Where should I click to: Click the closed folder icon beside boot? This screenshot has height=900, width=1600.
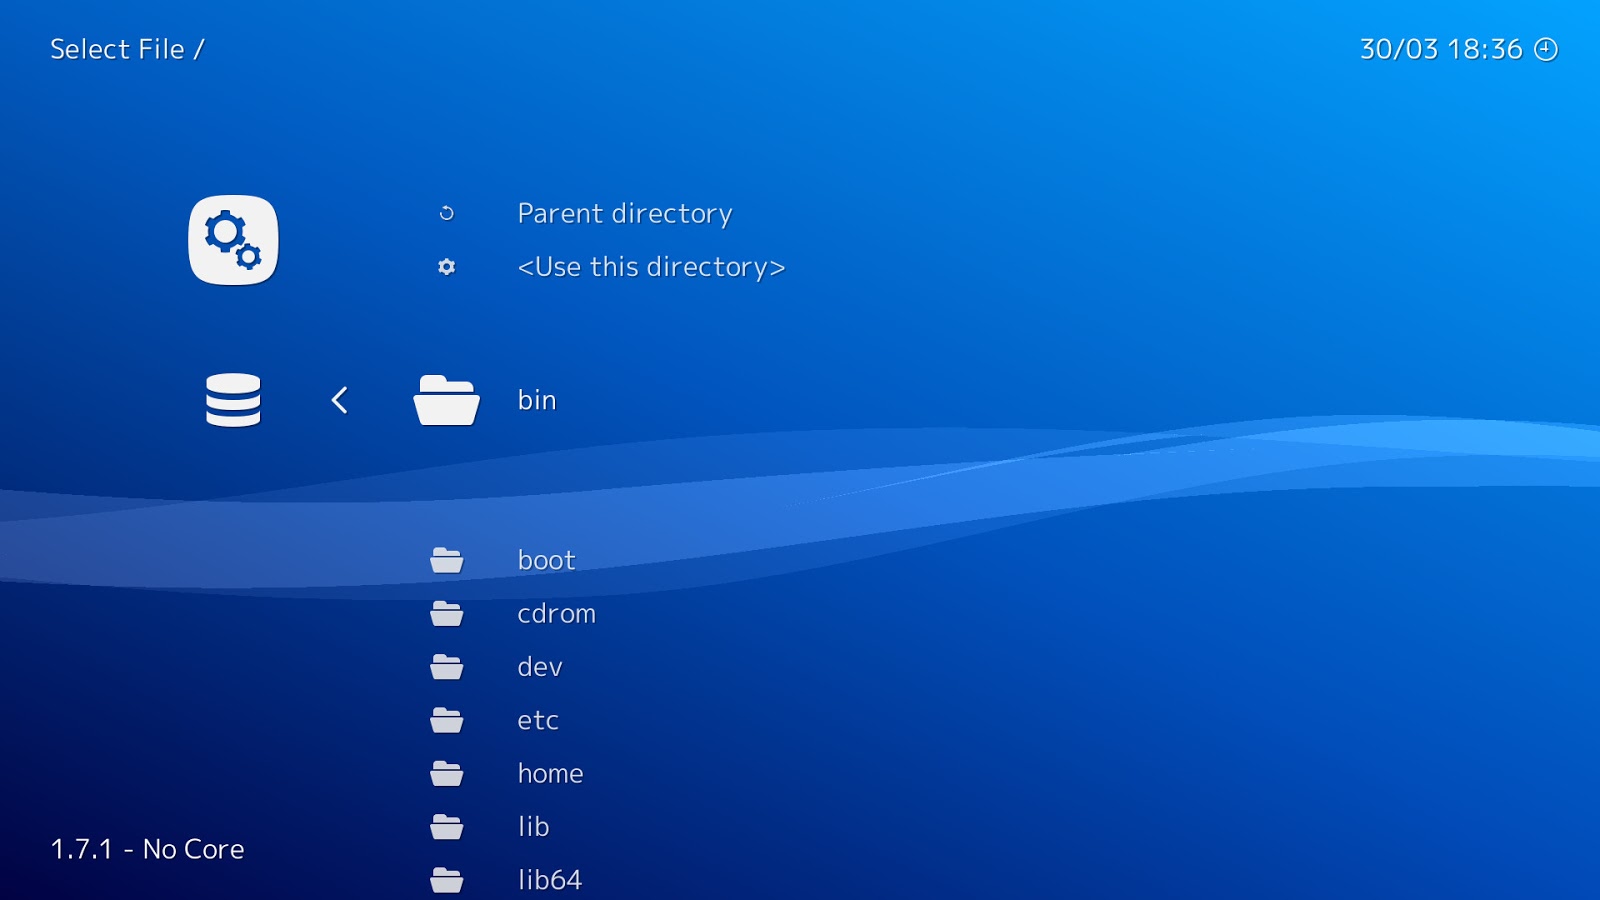pos(447,560)
